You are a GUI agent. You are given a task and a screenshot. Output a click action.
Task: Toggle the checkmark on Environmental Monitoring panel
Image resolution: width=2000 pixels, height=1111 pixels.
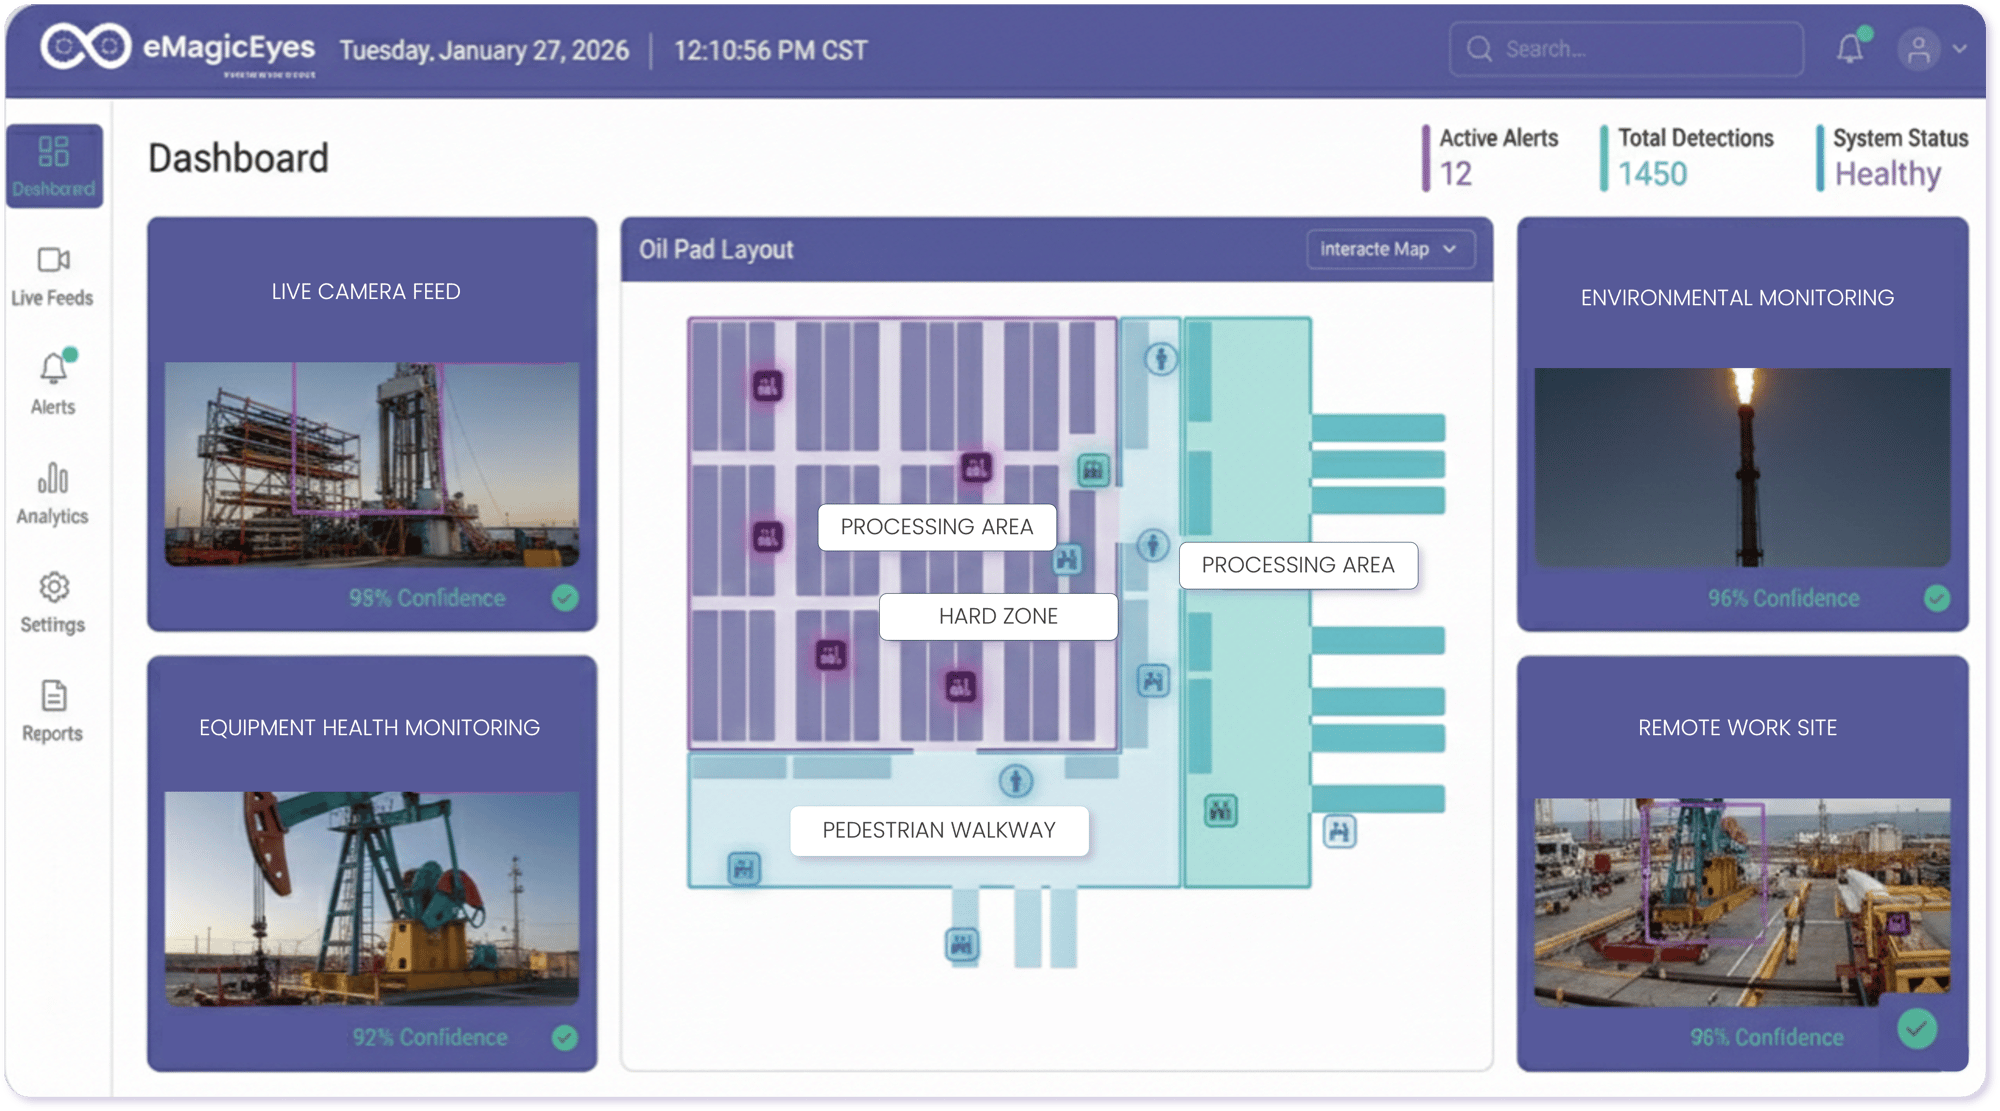click(1937, 599)
